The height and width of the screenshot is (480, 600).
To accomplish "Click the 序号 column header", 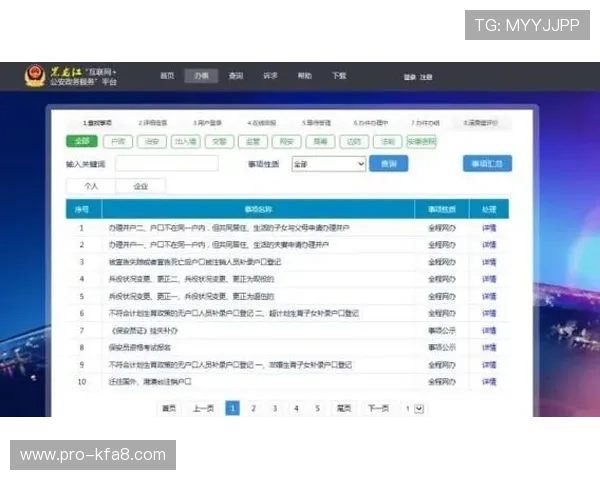I will point(82,209).
